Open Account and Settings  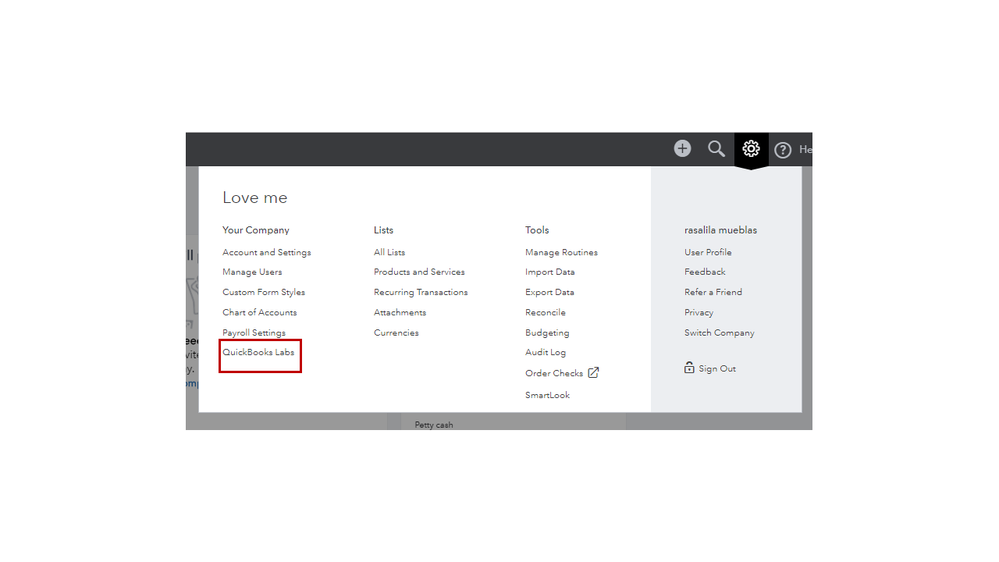pos(266,252)
